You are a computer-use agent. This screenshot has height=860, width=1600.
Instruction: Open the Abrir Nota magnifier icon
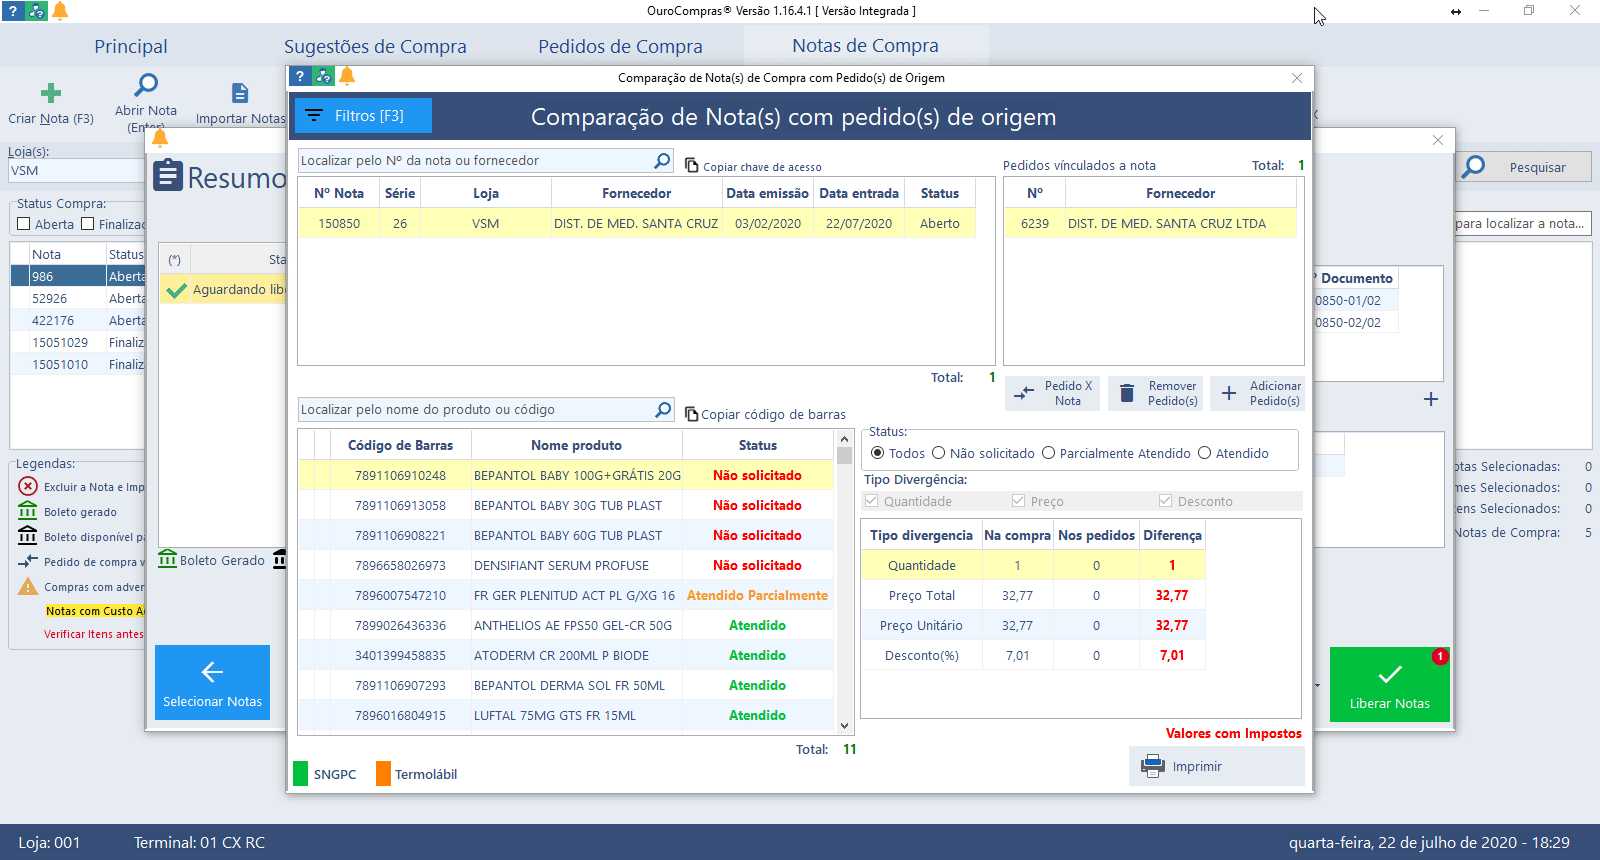click(x=146, y=86)
